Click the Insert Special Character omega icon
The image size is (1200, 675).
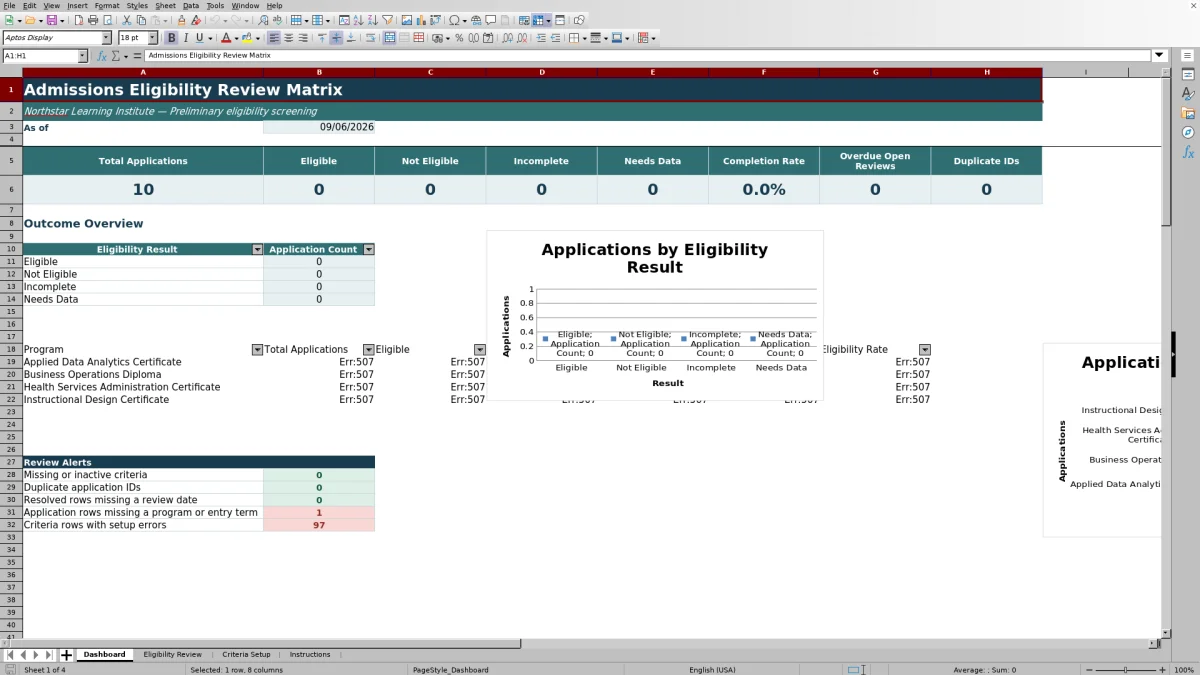pyautogui.click(x=454, y=20)
